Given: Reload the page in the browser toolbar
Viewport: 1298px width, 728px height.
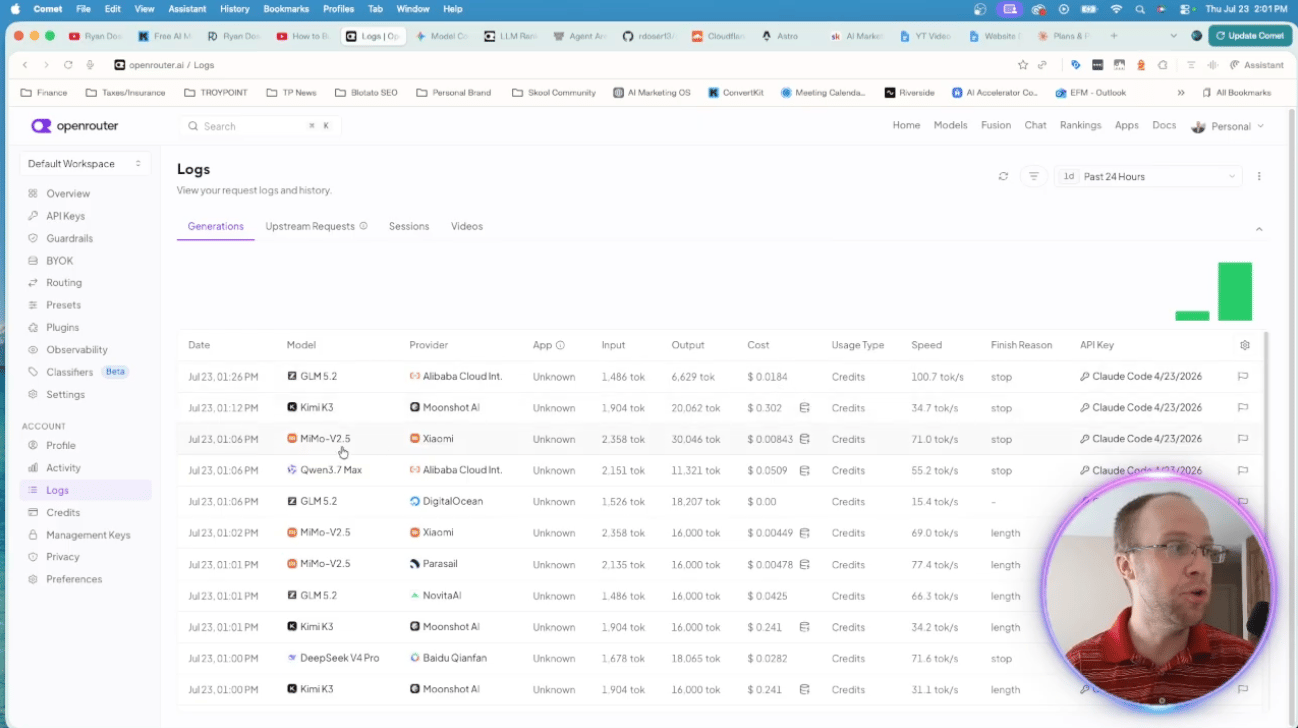Looking at the screenshot, I should [68, 65].
